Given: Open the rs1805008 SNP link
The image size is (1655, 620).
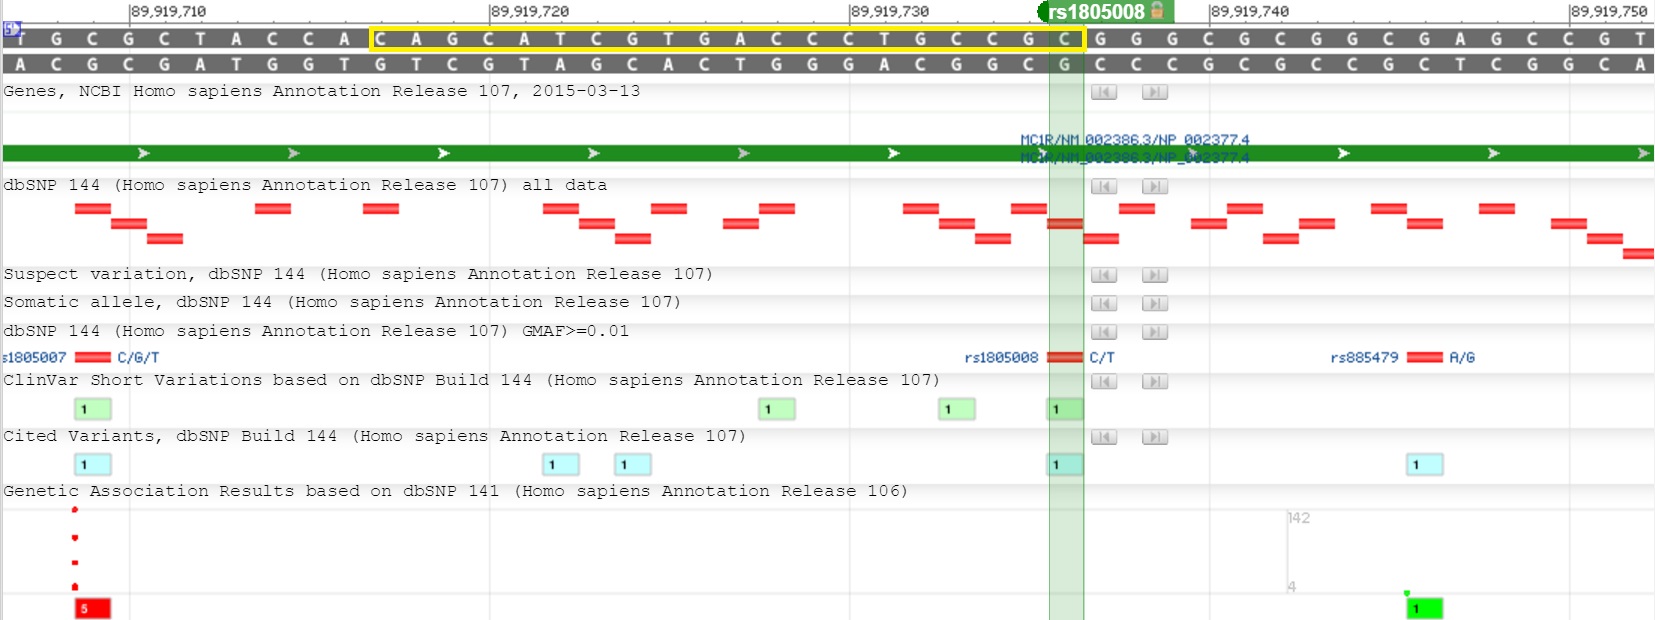Looking at the screenshot, I should coord(1001,358).
